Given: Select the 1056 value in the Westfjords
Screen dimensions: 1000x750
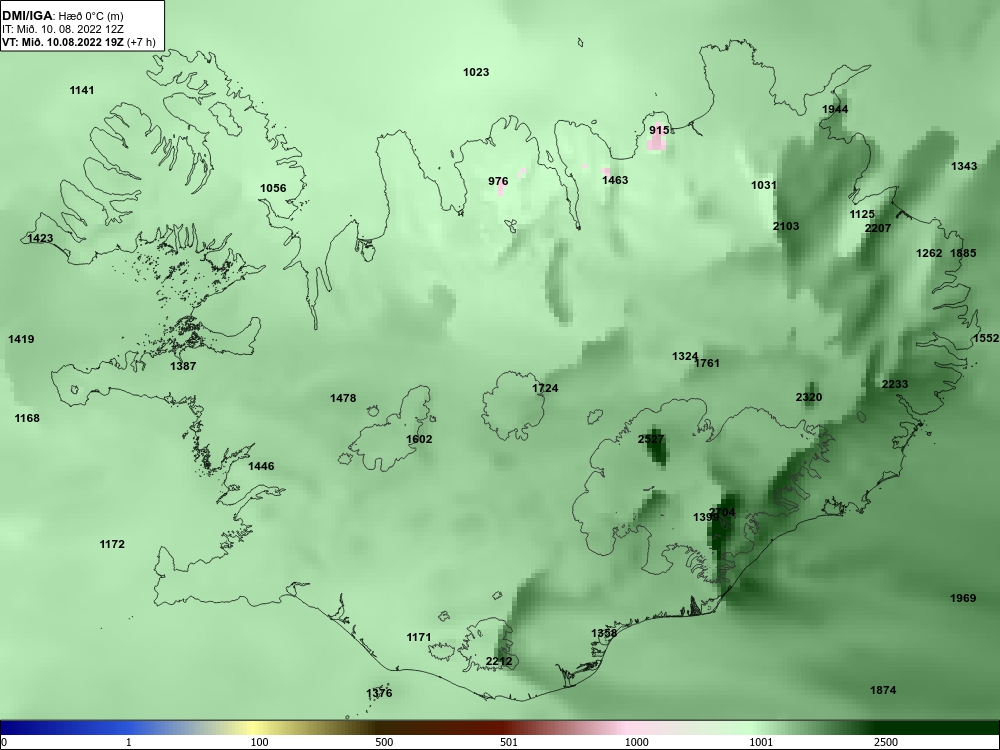Looking at the screenshot, I should click(273, 189).
